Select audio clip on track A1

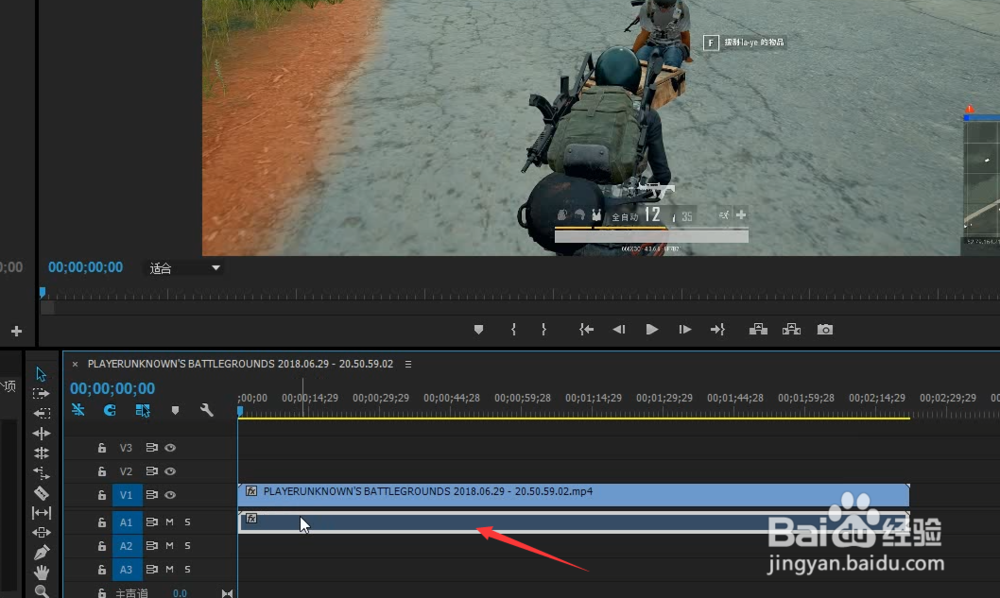[573, 522]
